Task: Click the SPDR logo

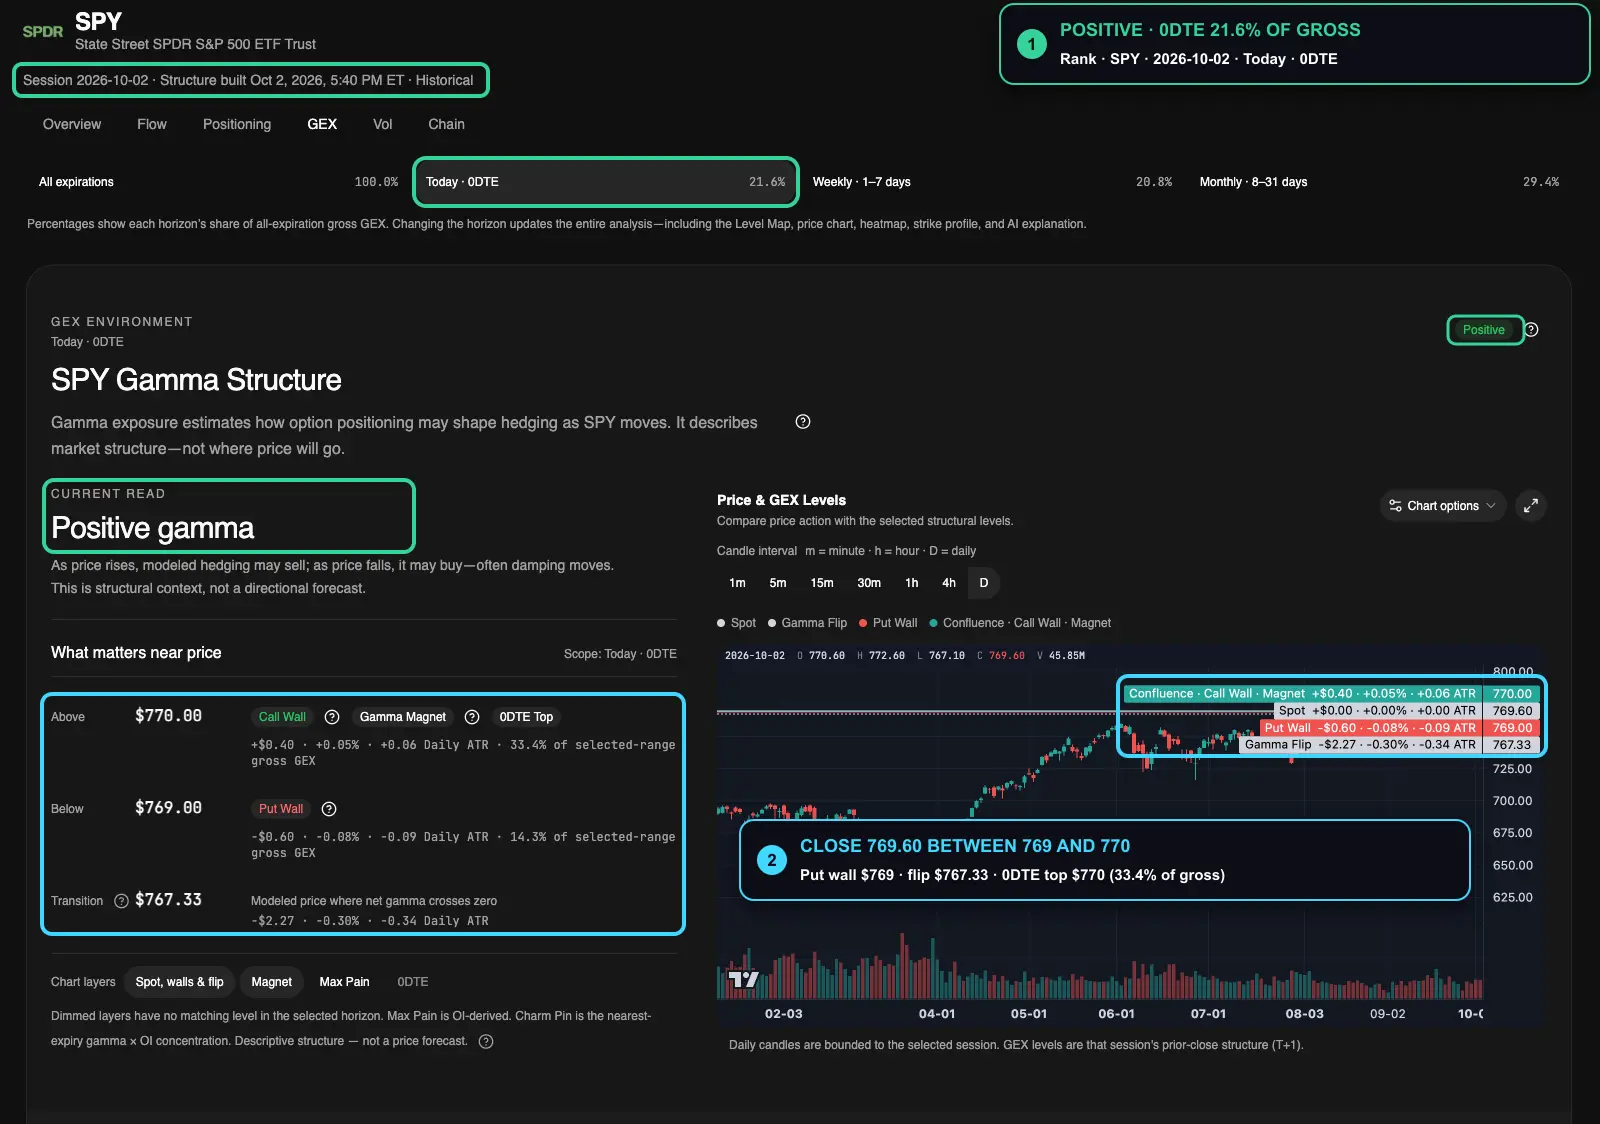Action: coord(43,31)
